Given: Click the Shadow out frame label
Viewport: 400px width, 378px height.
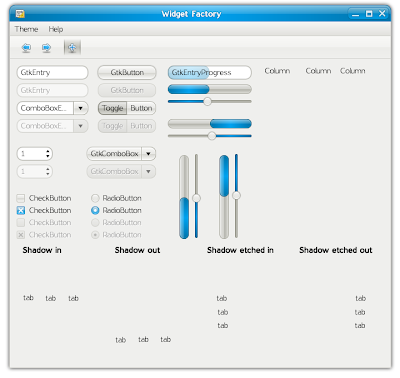Looking at the screenshot, I should click(137, 250).
